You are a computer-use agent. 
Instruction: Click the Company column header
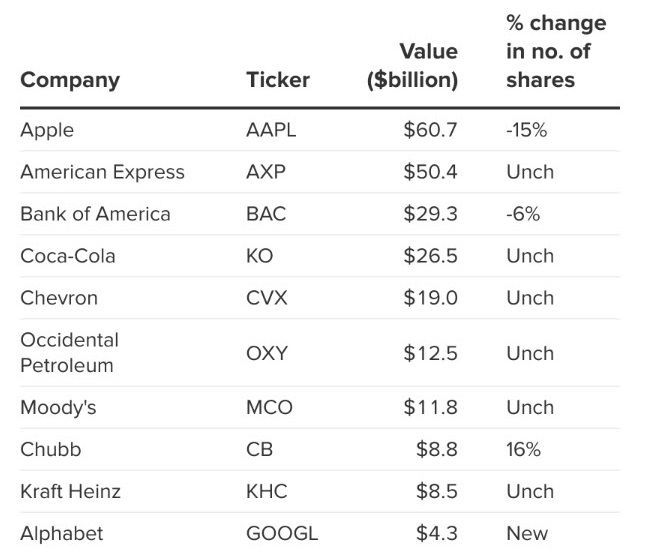click(69, 80)
